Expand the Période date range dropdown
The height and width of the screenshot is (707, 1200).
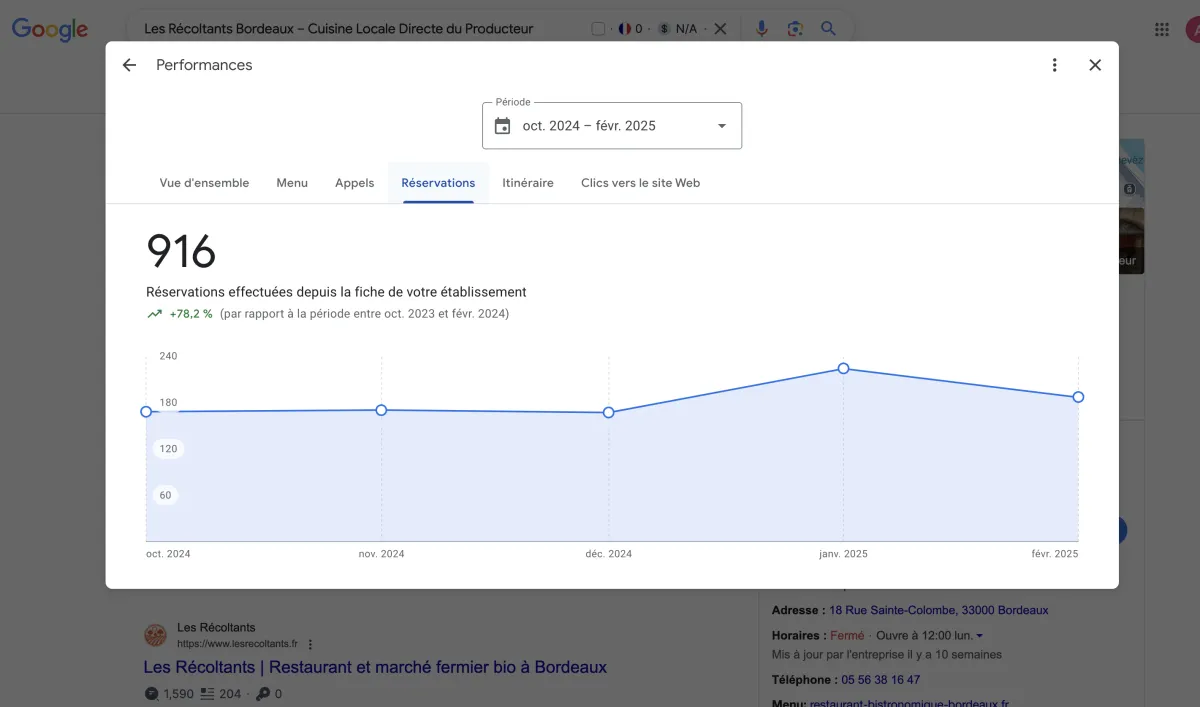(x=722, y=126)
